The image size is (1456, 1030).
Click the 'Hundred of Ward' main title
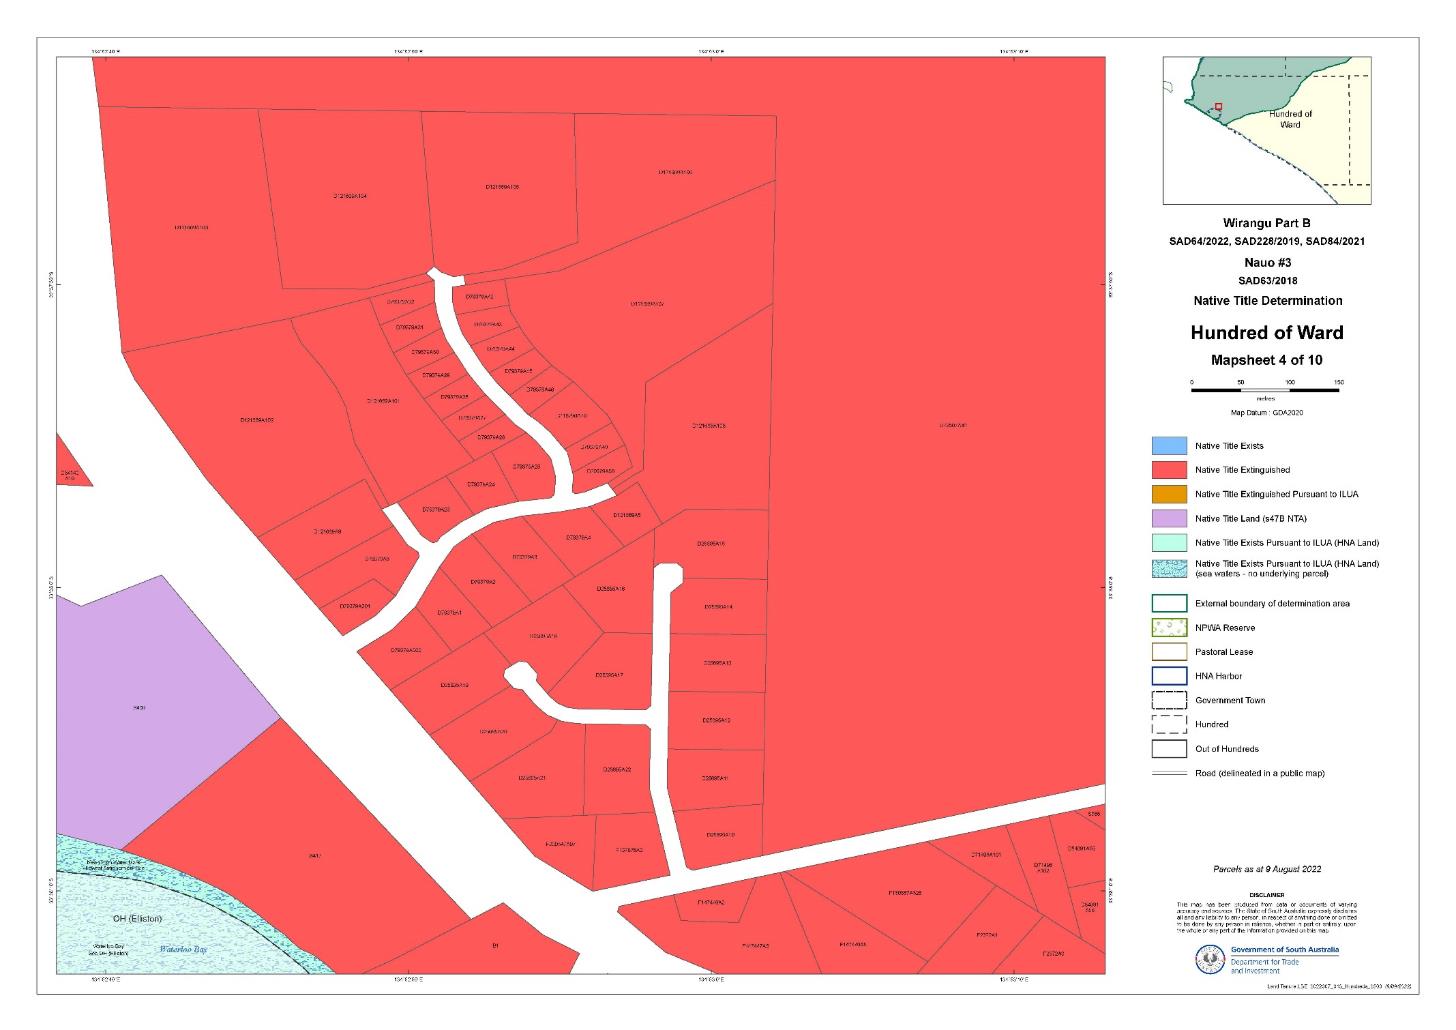pyautogui.click(x=1266, y=333)
